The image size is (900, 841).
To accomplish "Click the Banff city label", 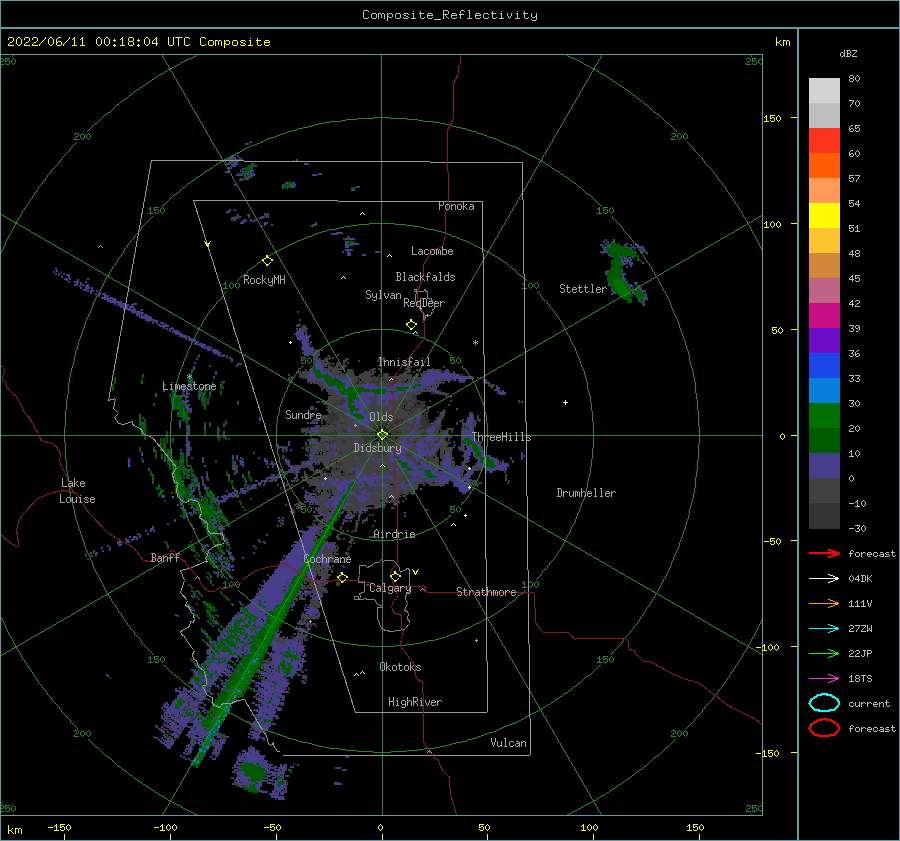I will click(x=165, y=557).
